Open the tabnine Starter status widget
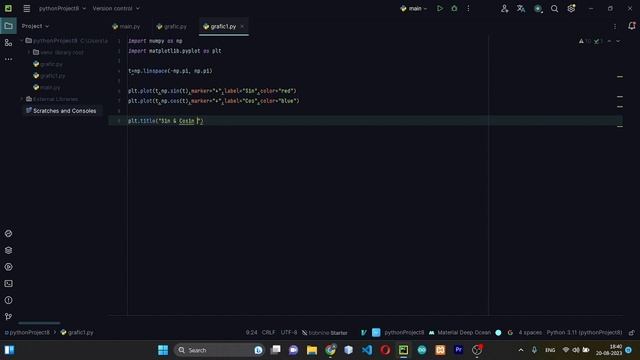 tap(325, 333)
